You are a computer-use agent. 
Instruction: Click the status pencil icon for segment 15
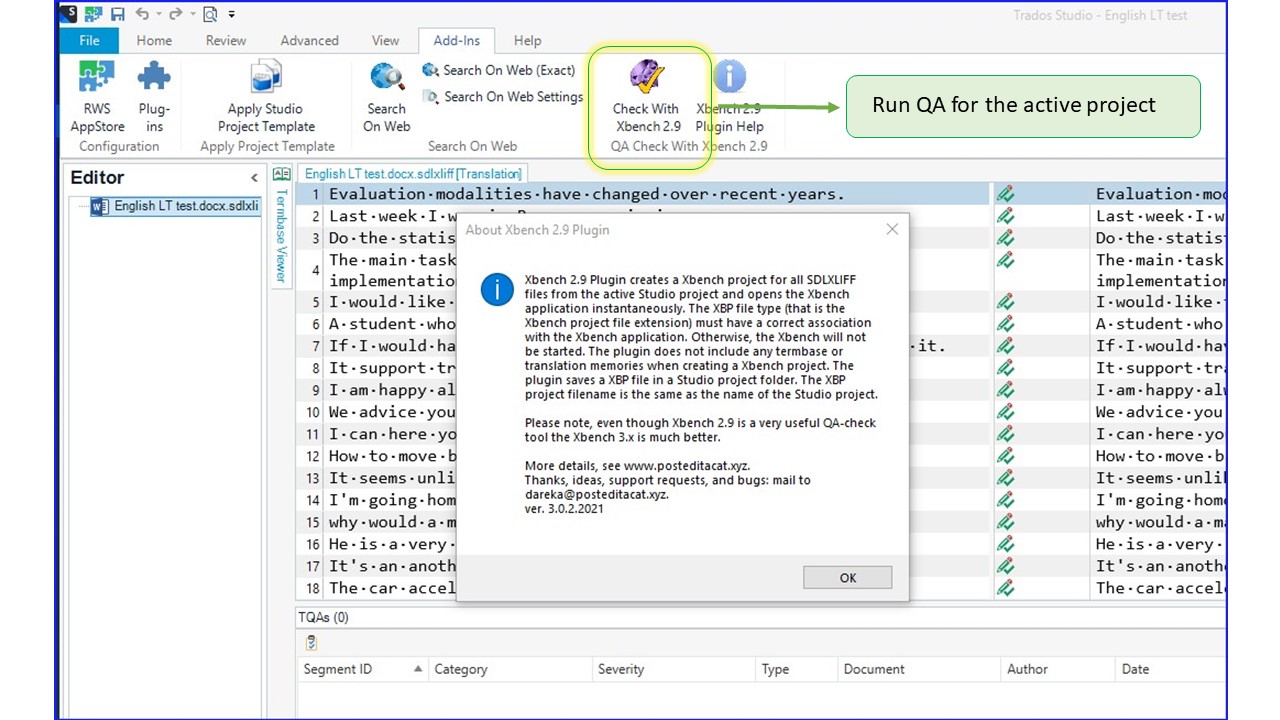[x=1005, y=522]
